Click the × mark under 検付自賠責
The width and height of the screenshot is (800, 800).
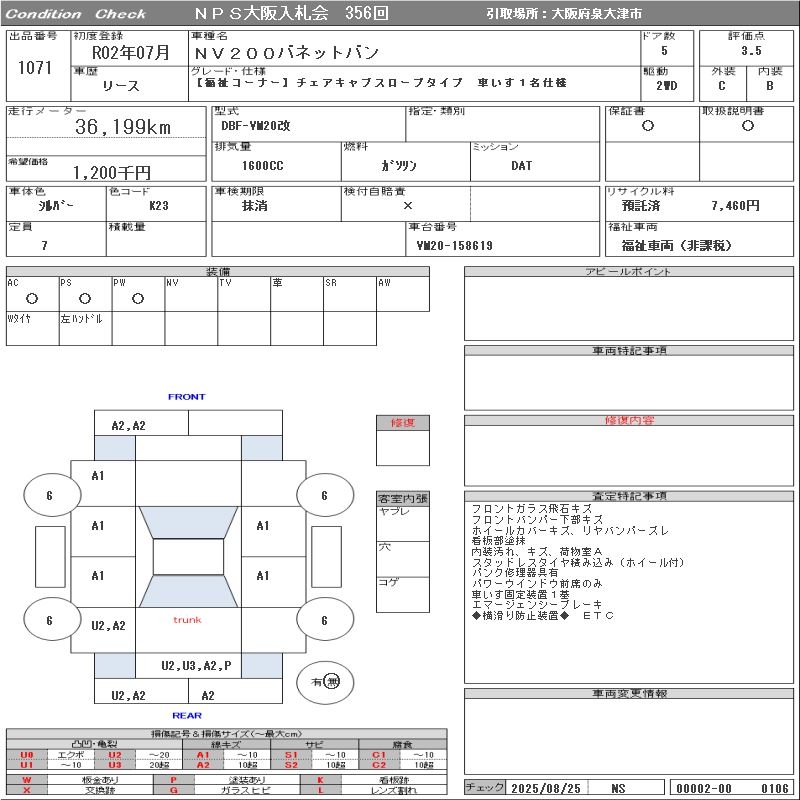coord(407,205)
